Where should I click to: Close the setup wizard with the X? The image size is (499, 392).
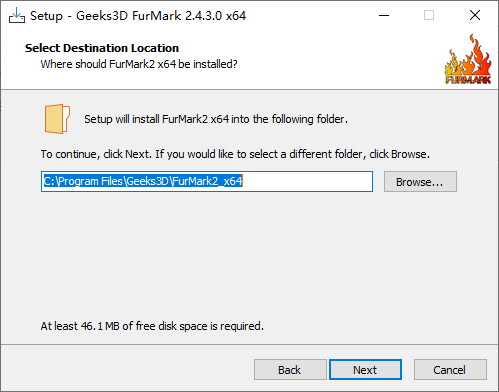475,15
